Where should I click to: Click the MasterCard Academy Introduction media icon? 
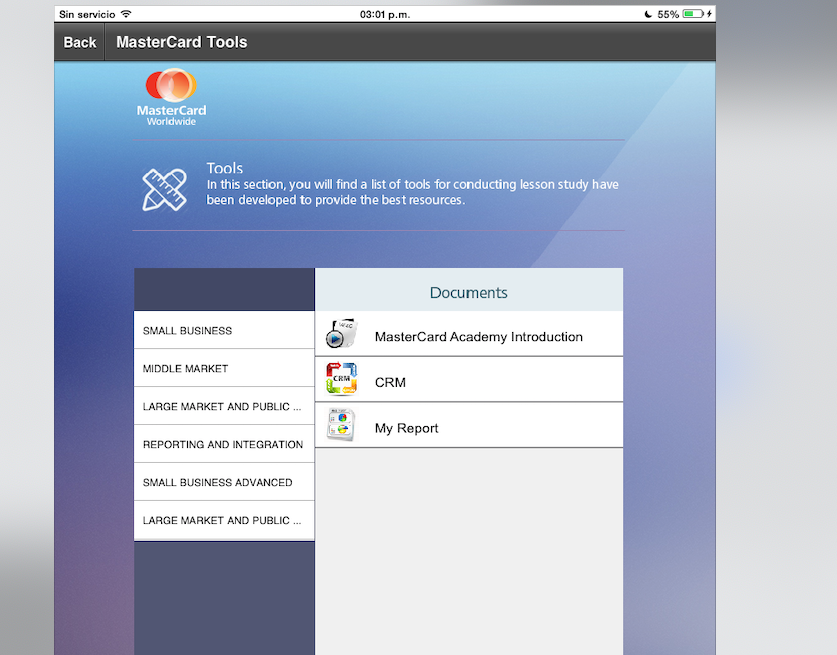point(341,334)
